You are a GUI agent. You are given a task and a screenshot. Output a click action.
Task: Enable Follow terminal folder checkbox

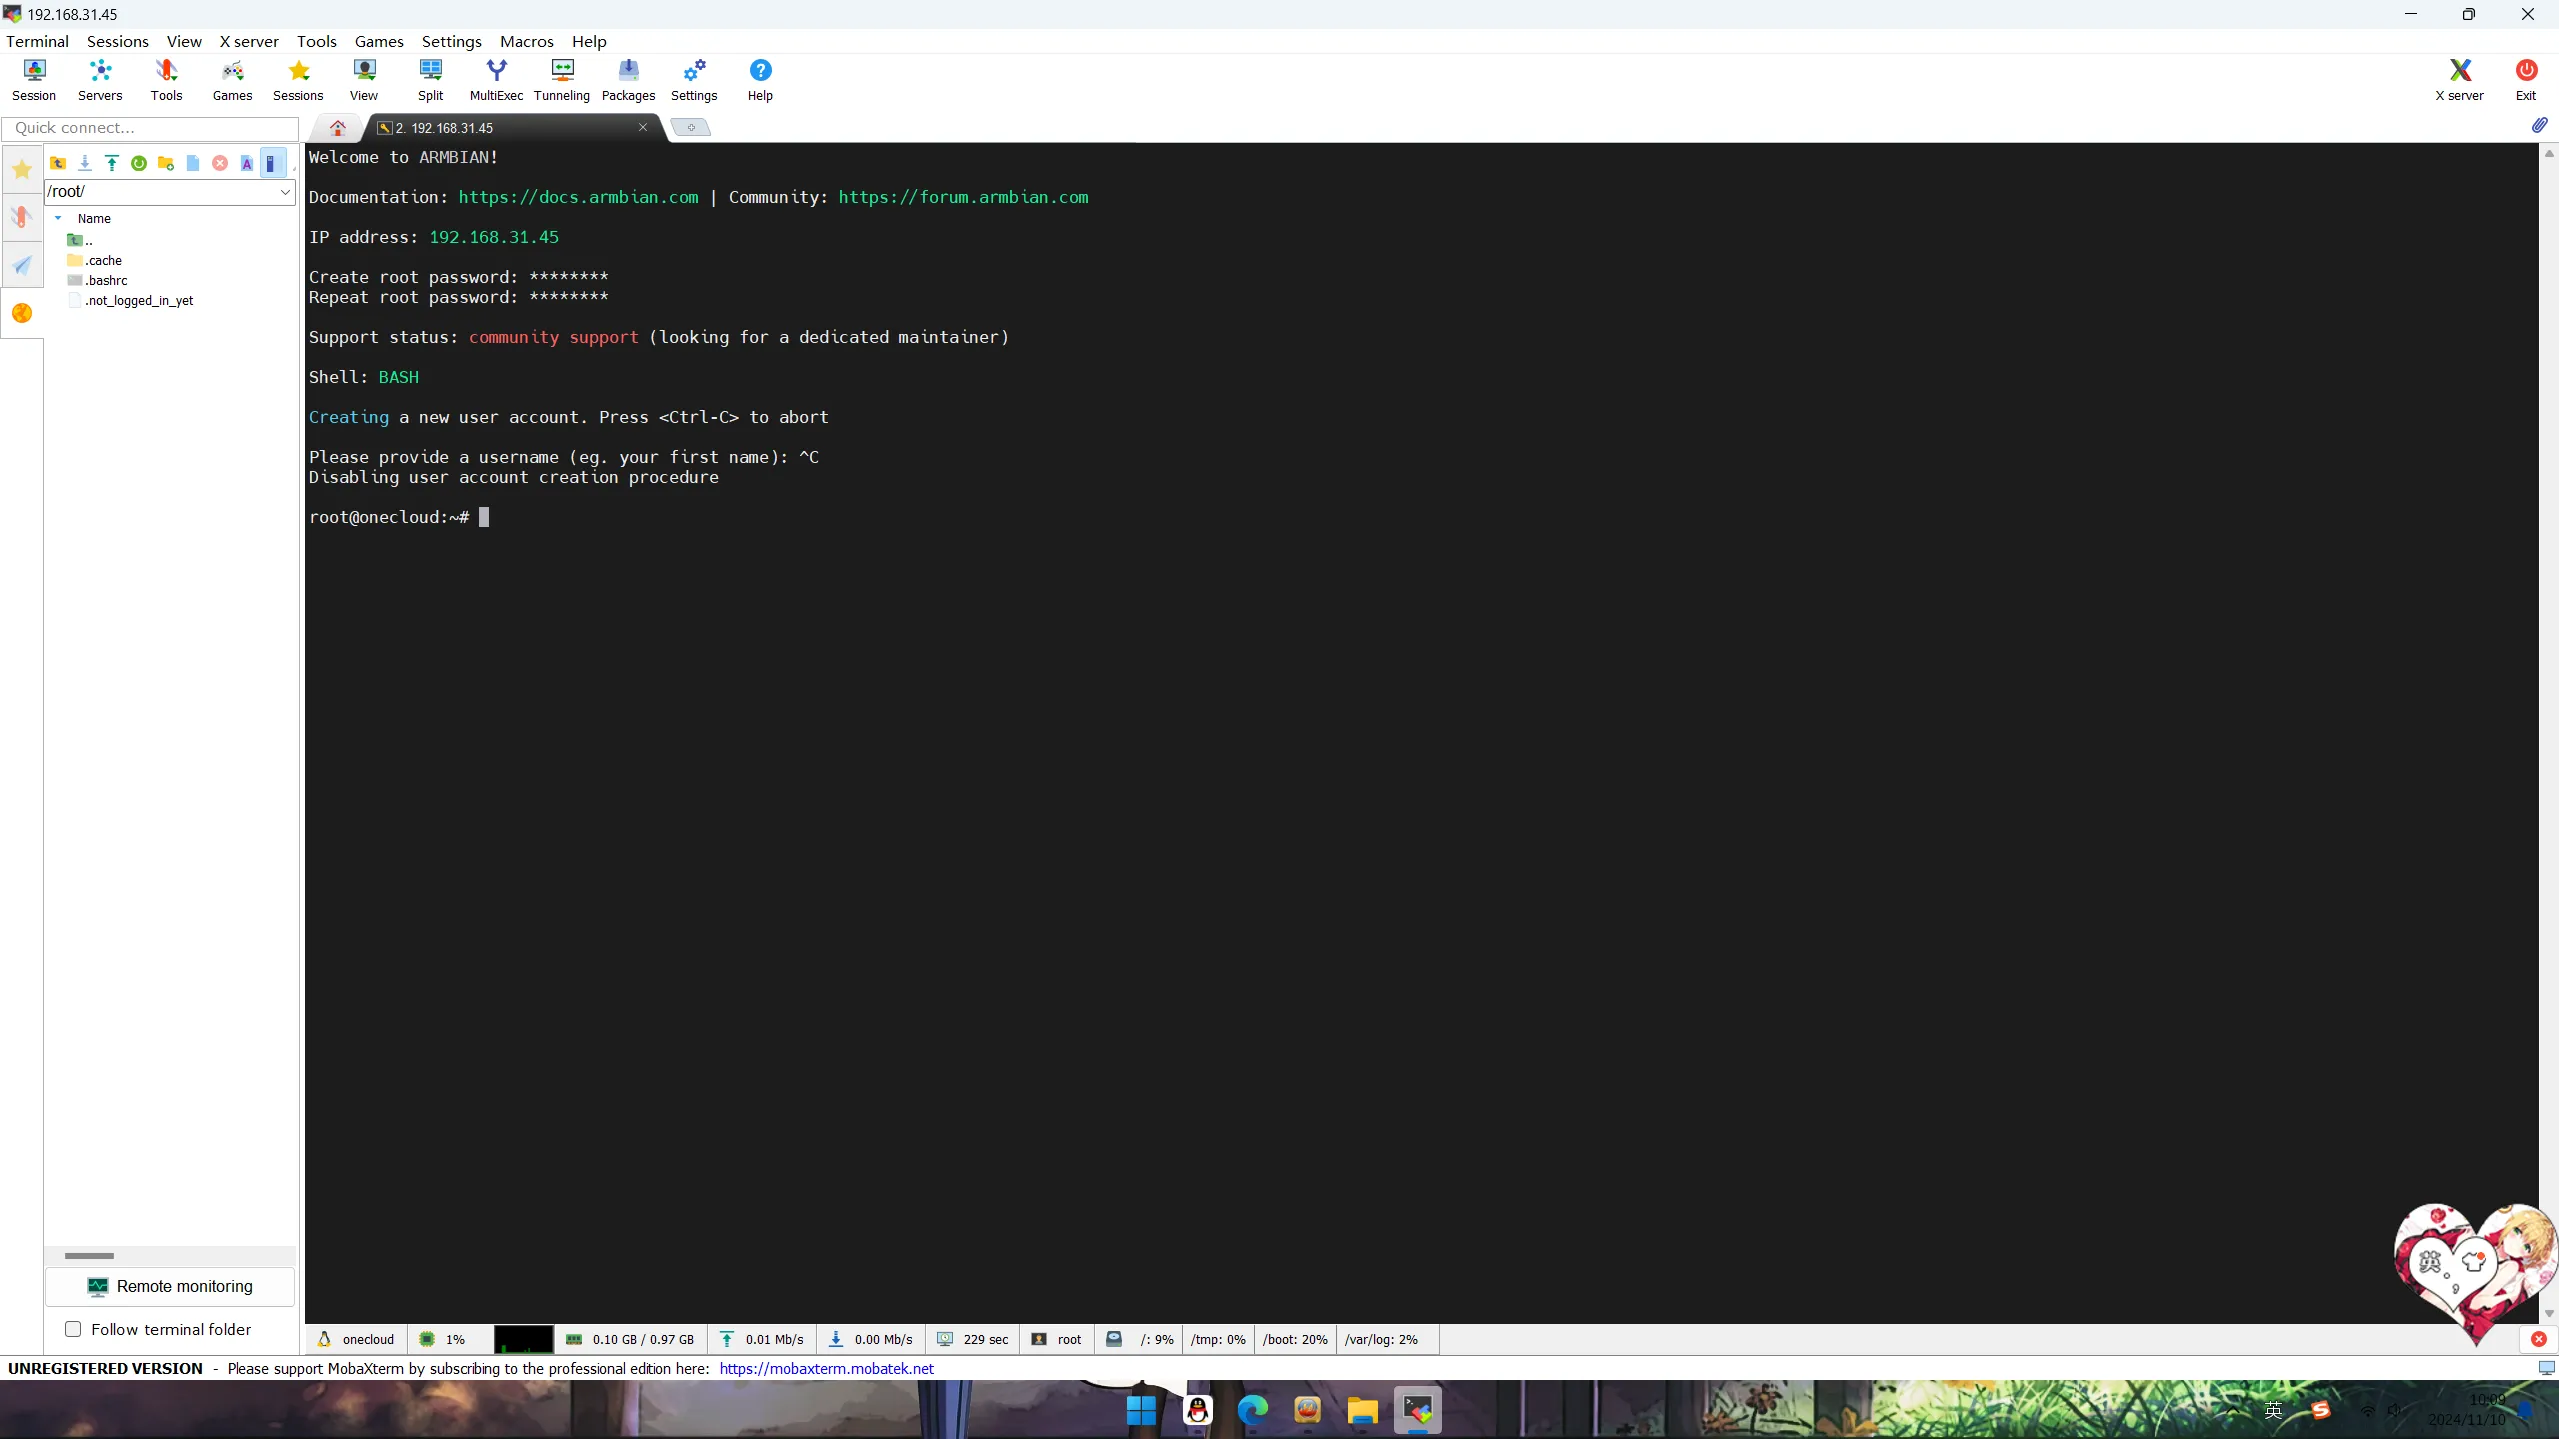[73, 1329]
